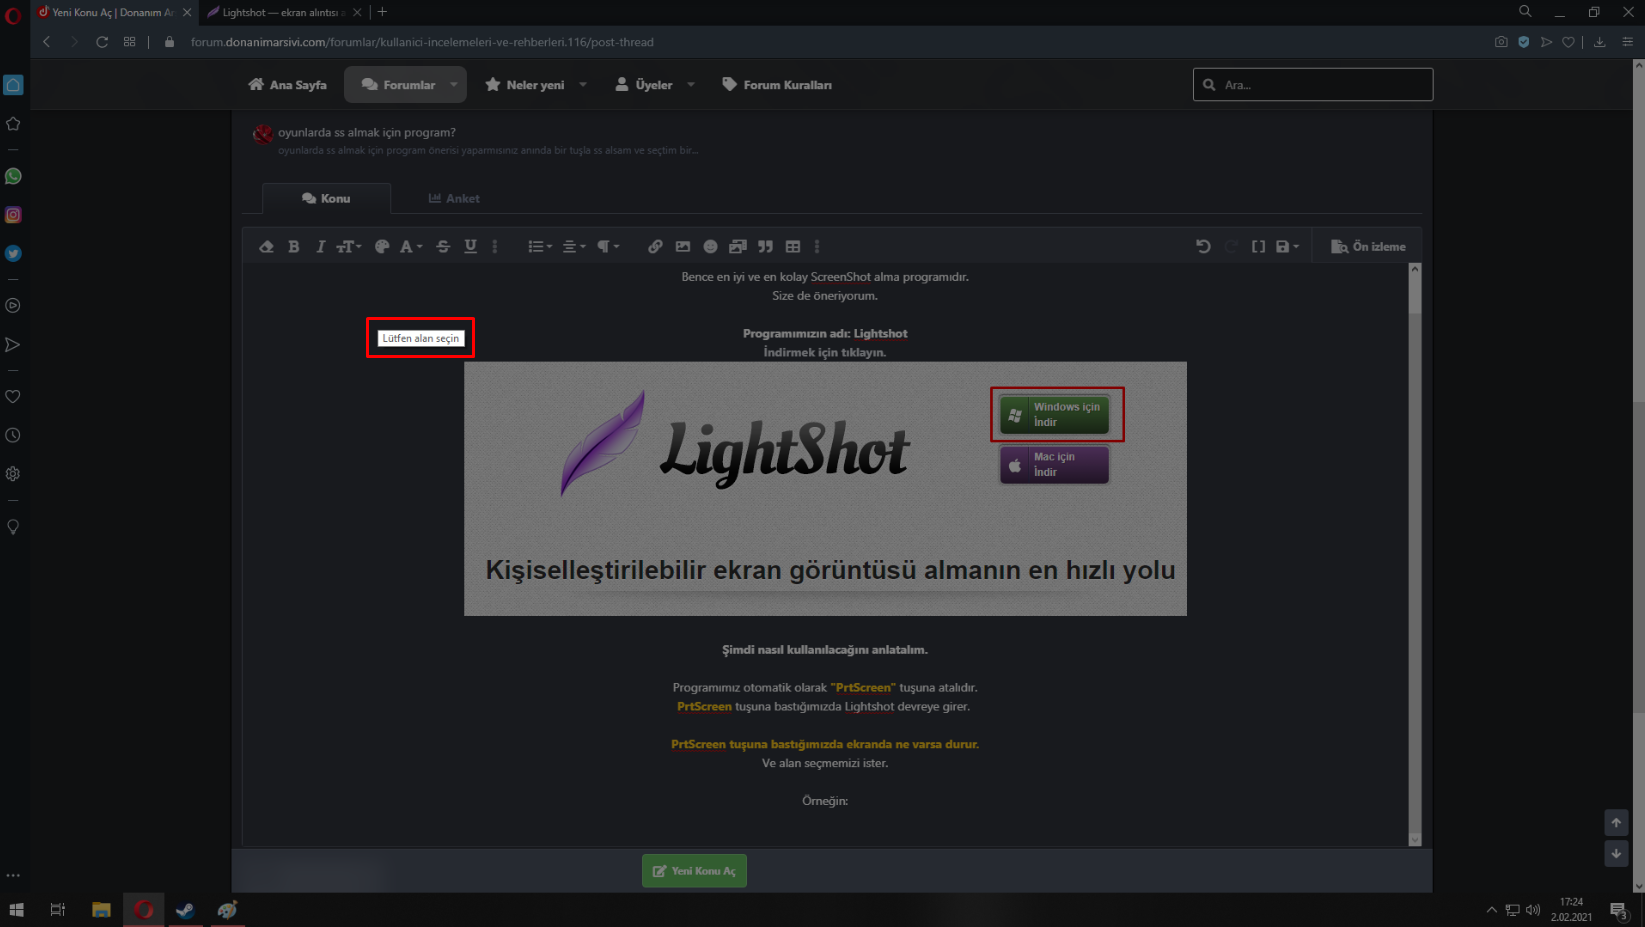
Task: Toggle italic formatting in the editor toolbar
Action: coord(320,247)
